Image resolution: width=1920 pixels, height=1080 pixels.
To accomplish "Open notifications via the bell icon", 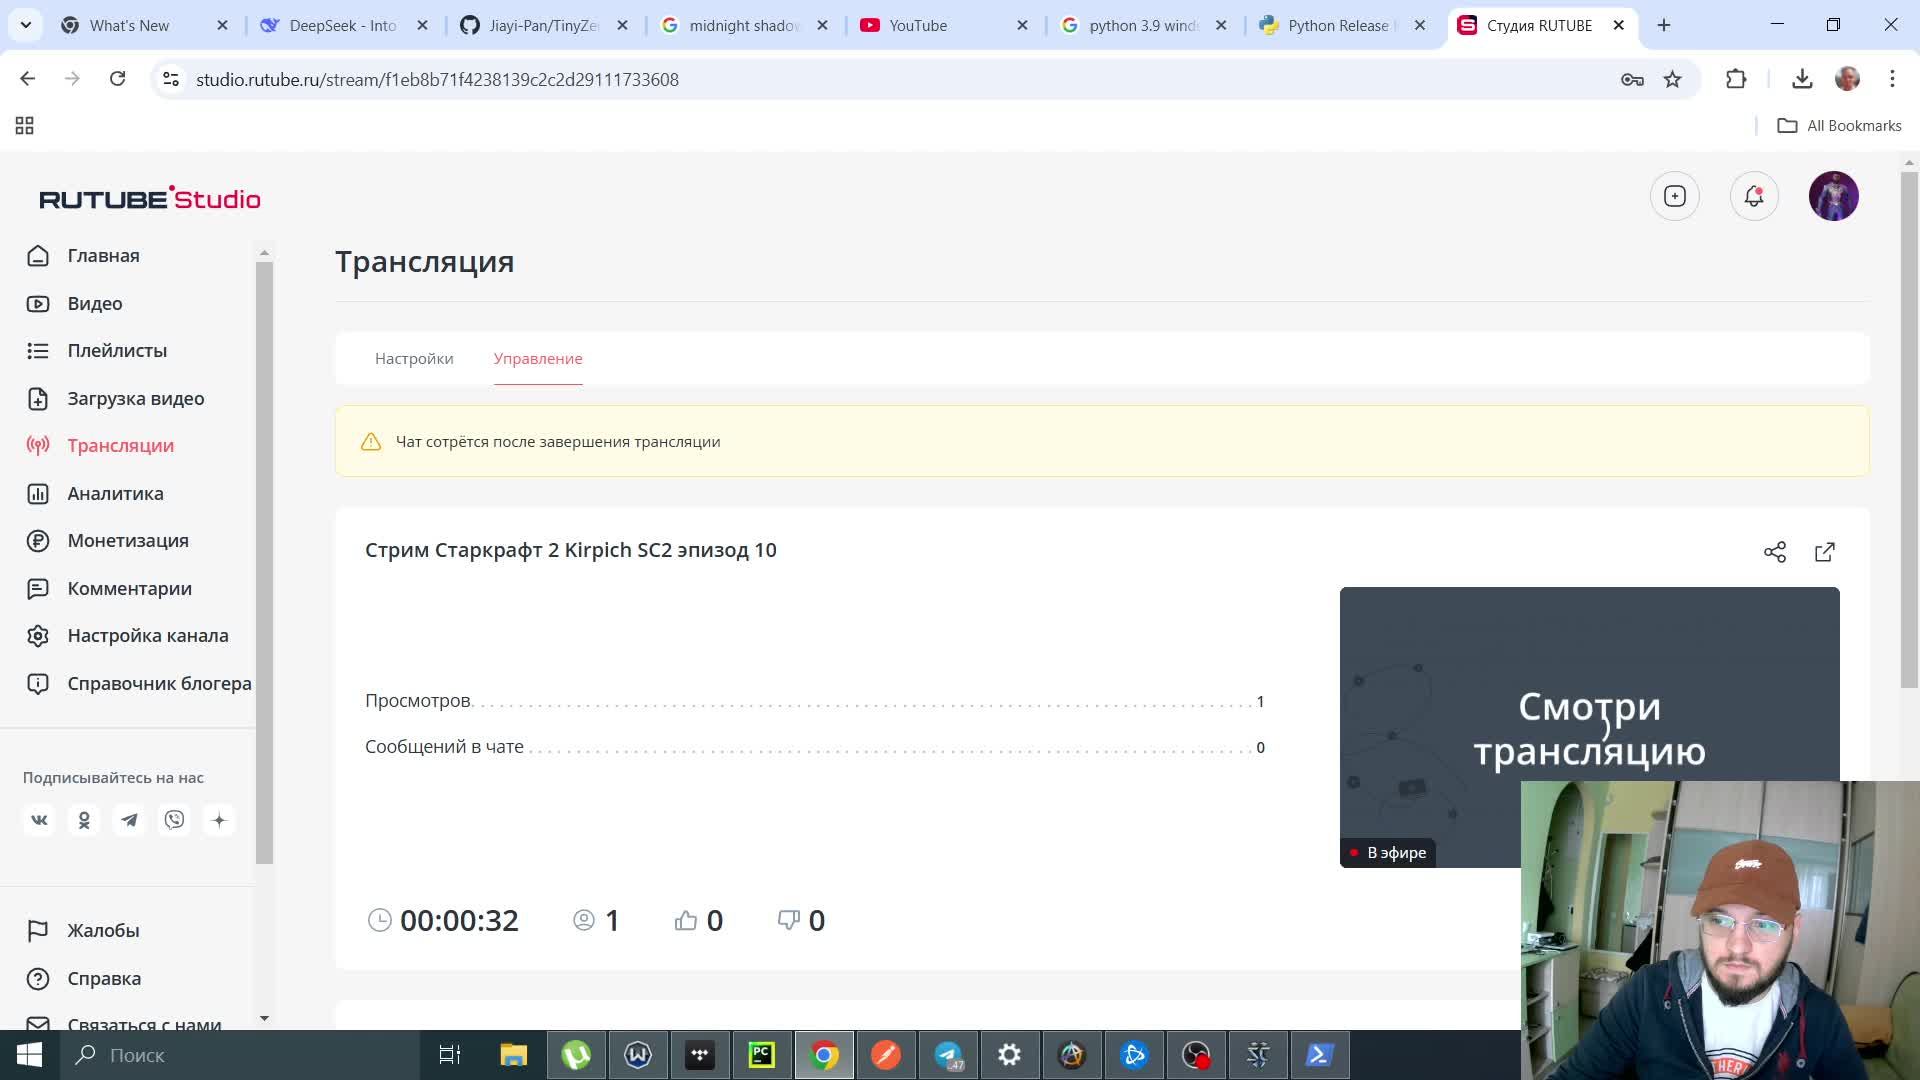I will point(1754,196).
